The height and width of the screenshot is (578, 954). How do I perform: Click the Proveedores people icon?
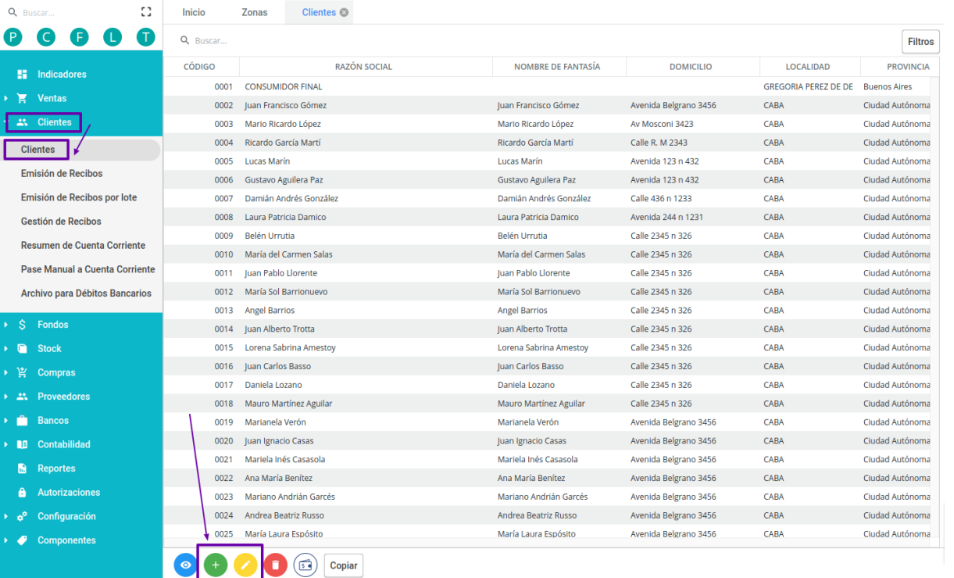click(23, 396)
